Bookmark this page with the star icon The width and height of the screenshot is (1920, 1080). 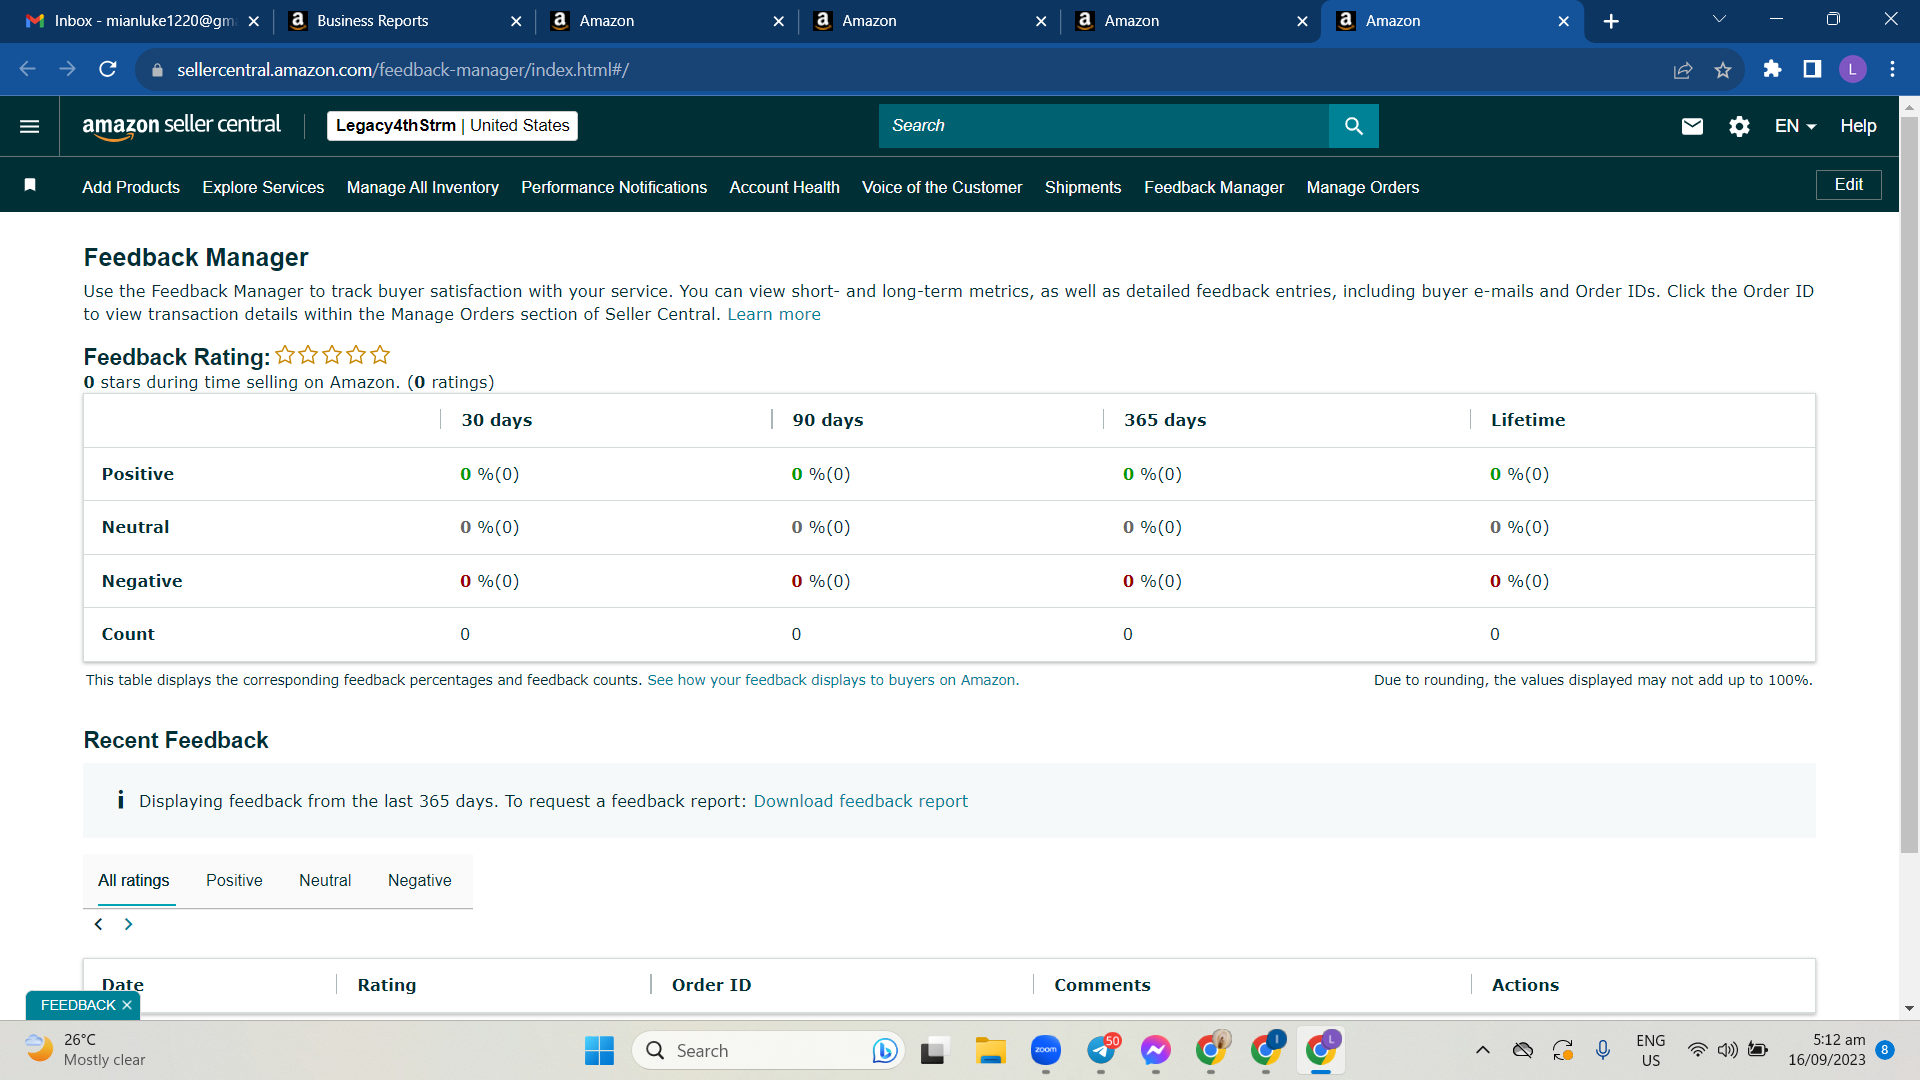tap(1723, 70)
